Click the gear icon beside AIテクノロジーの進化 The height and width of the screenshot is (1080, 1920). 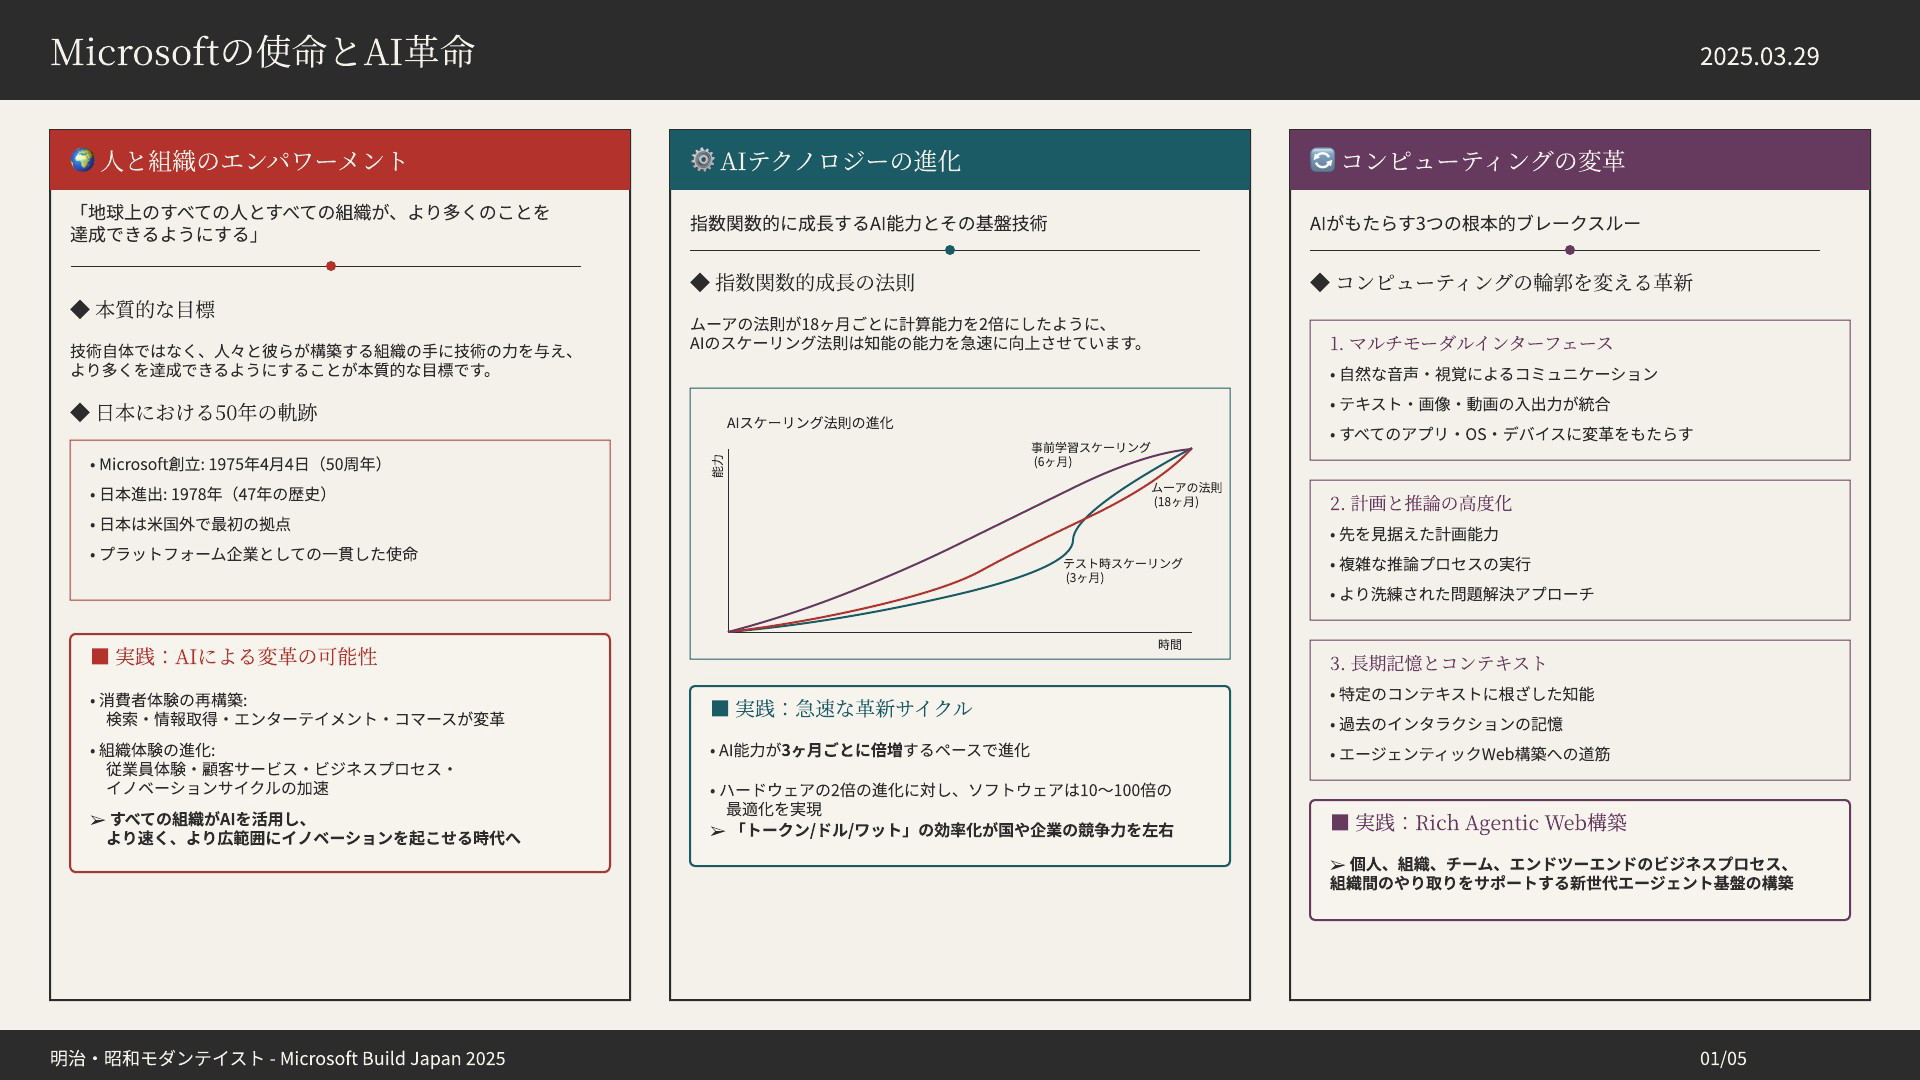click(703, 160)
